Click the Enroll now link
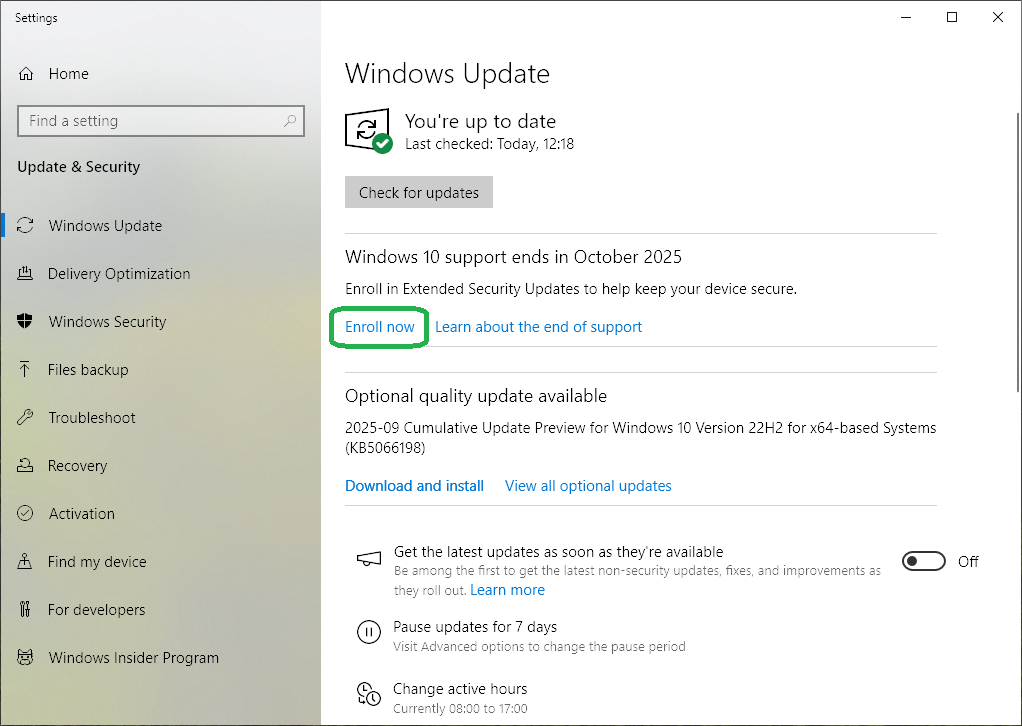This screenshot has width=1022, height=726. tap(380, 327)
